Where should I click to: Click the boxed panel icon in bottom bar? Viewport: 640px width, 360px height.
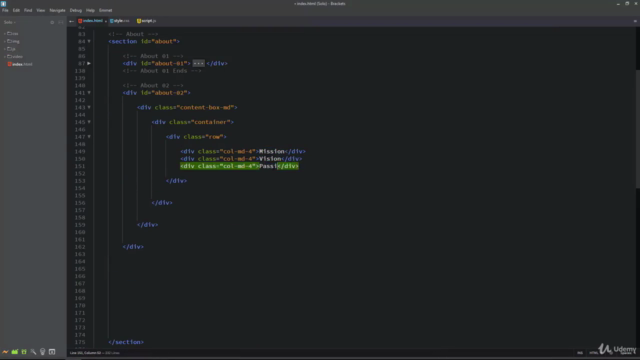(x=52, y=352)
